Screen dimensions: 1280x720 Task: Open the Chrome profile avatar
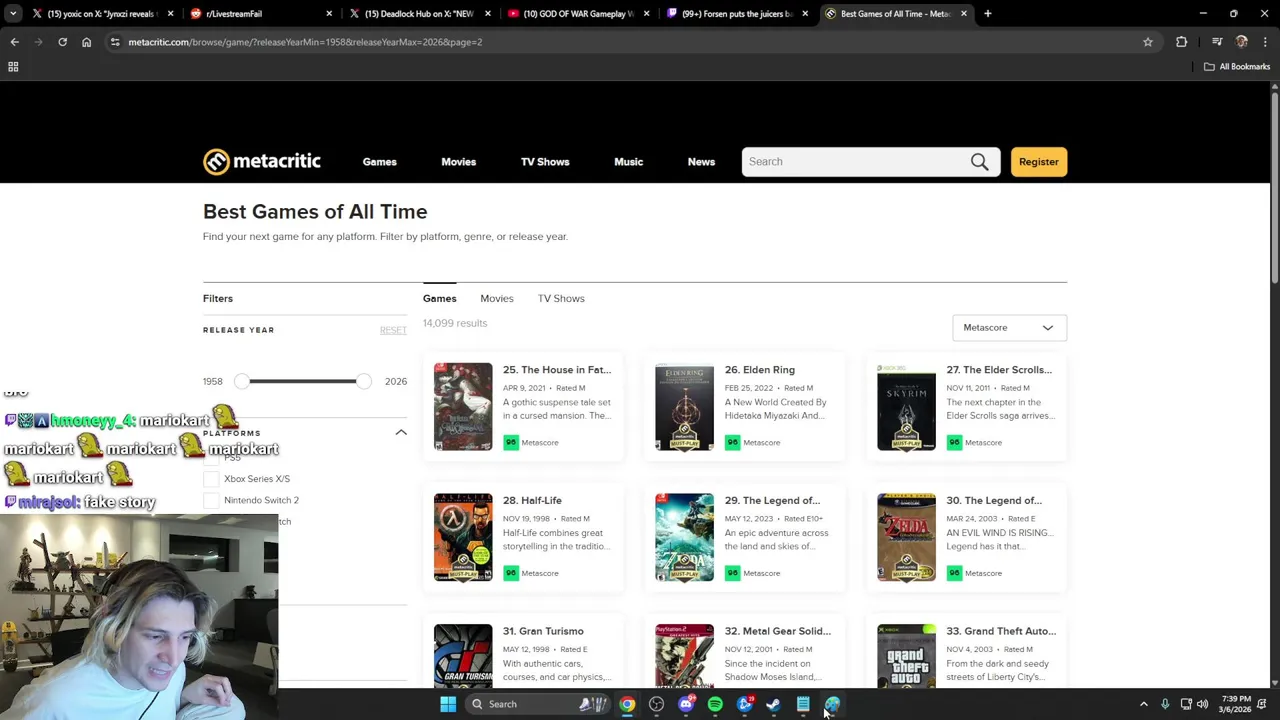[x=1242, y=42]
